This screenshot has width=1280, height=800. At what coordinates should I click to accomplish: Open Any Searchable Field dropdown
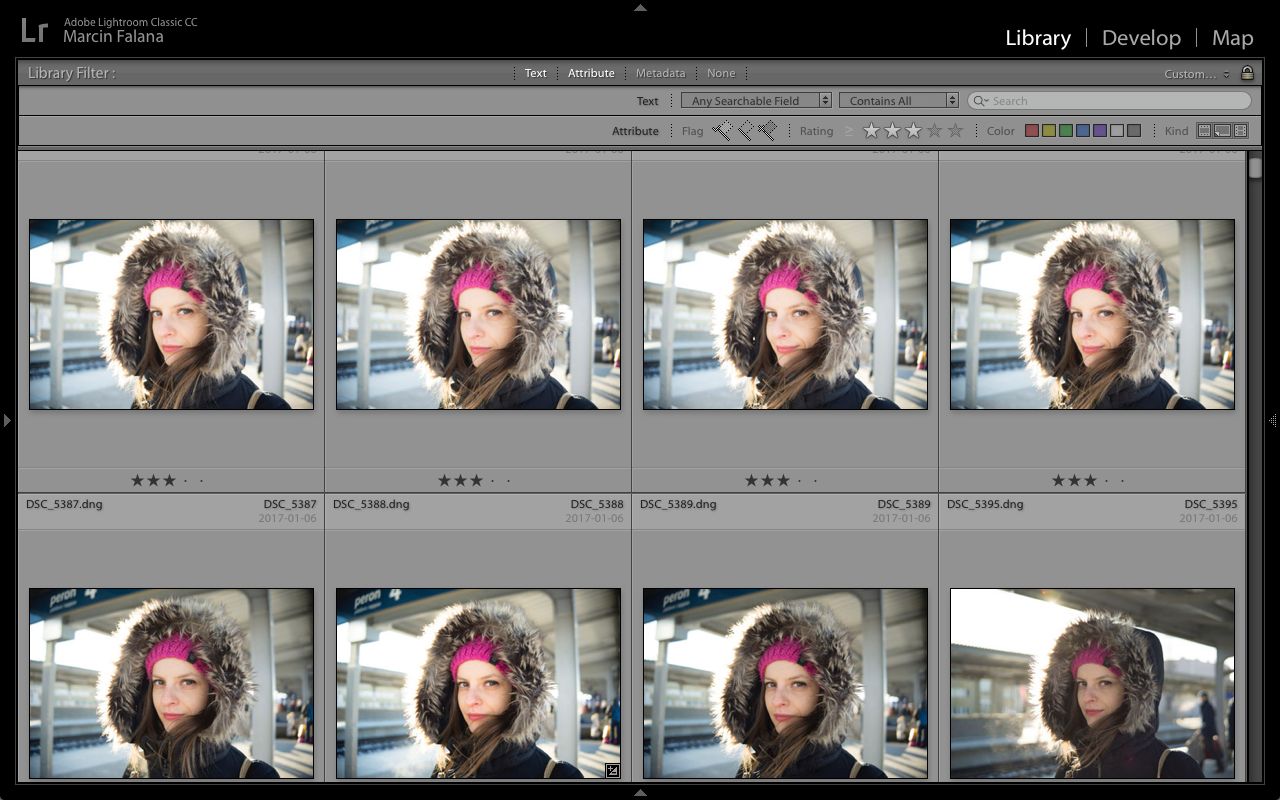756,101
